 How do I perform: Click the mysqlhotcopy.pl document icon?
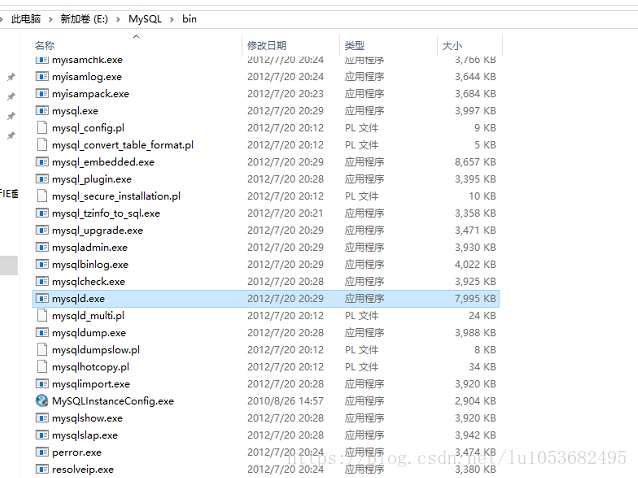[x=42, y=367]
